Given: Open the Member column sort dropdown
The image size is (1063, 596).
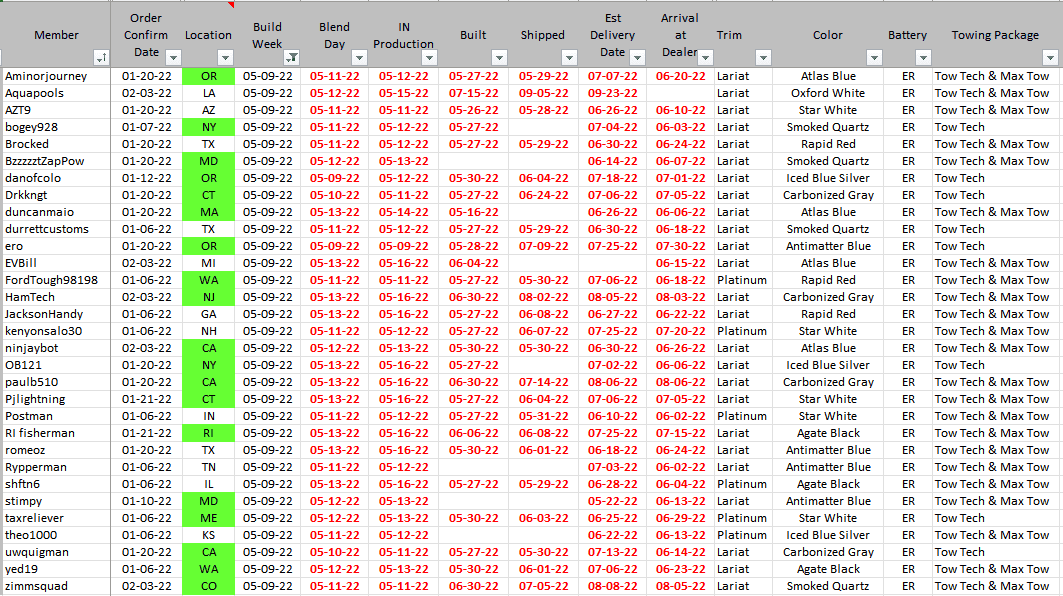Looking at the screenshot, I should [100, 58].
